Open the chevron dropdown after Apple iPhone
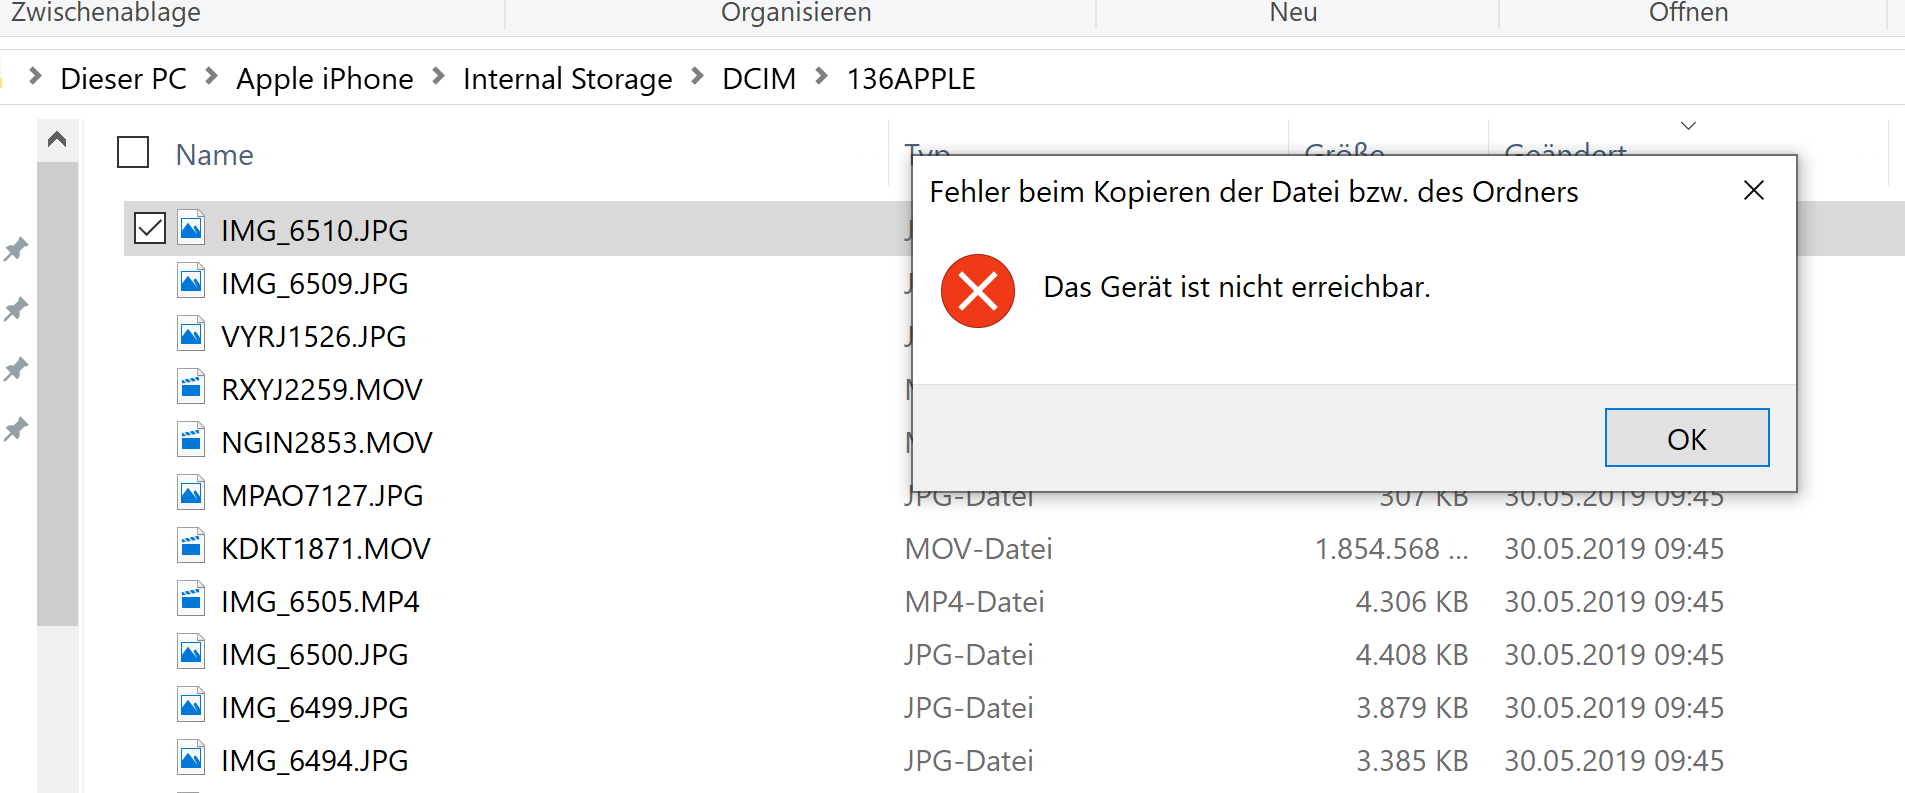Image resolution: width=1905 pixels, height=793 pixels. (438, 77)
